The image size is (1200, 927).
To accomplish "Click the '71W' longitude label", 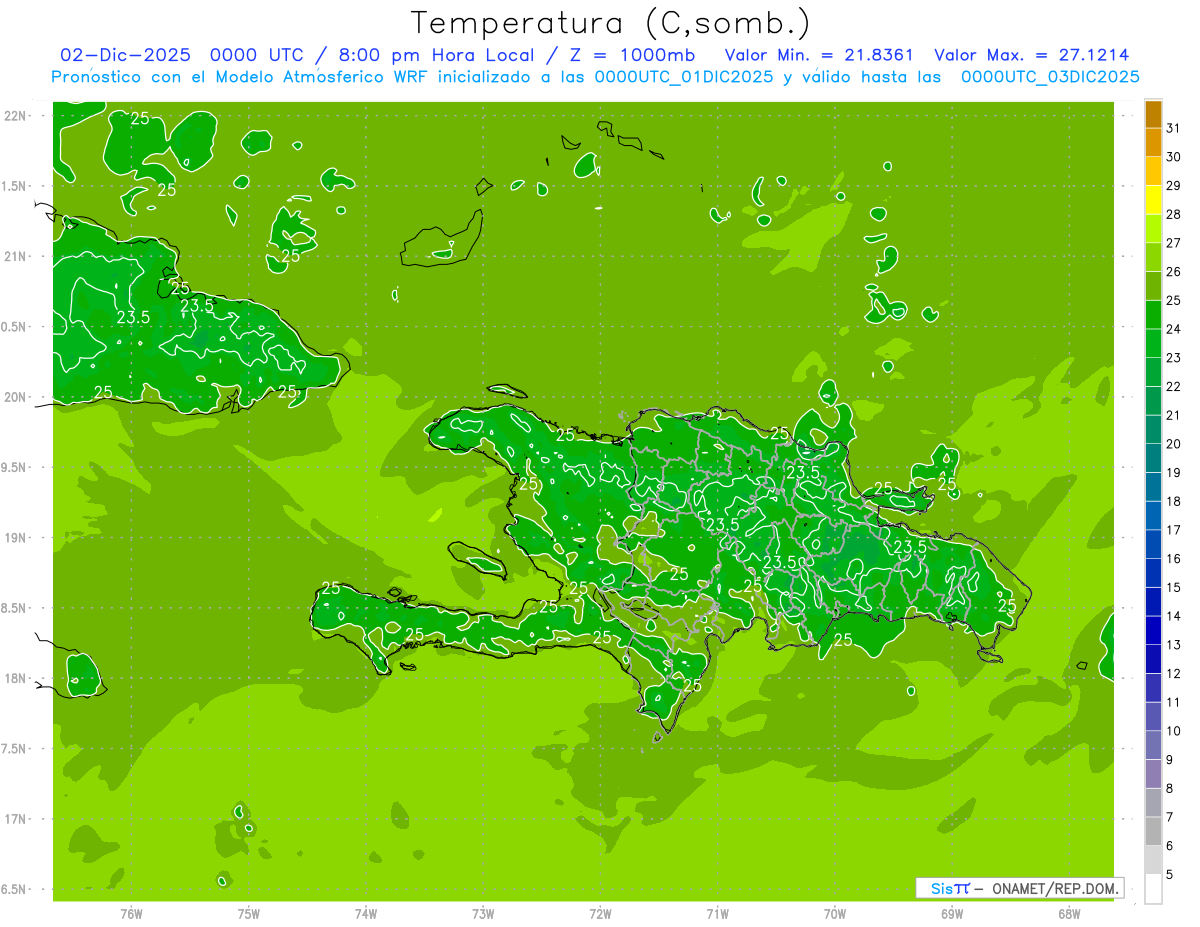I will click(717, 913).
